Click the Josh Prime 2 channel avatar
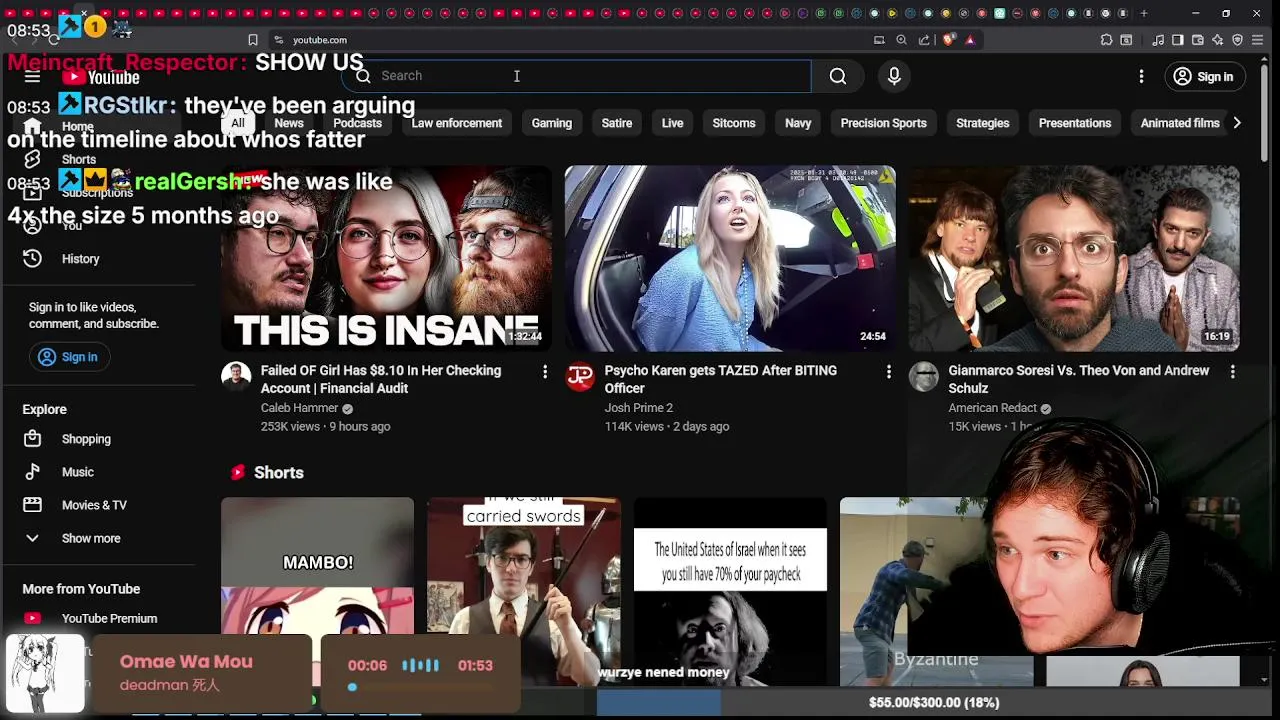 point(580,377)
